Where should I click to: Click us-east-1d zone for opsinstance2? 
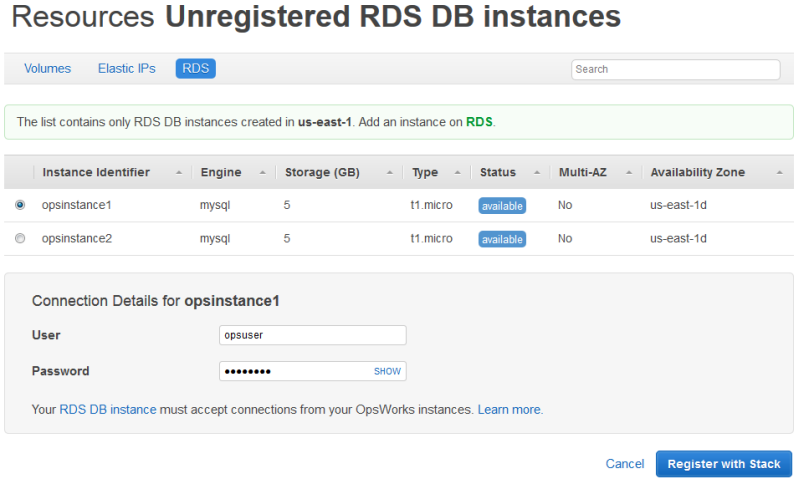coord(678,238)
